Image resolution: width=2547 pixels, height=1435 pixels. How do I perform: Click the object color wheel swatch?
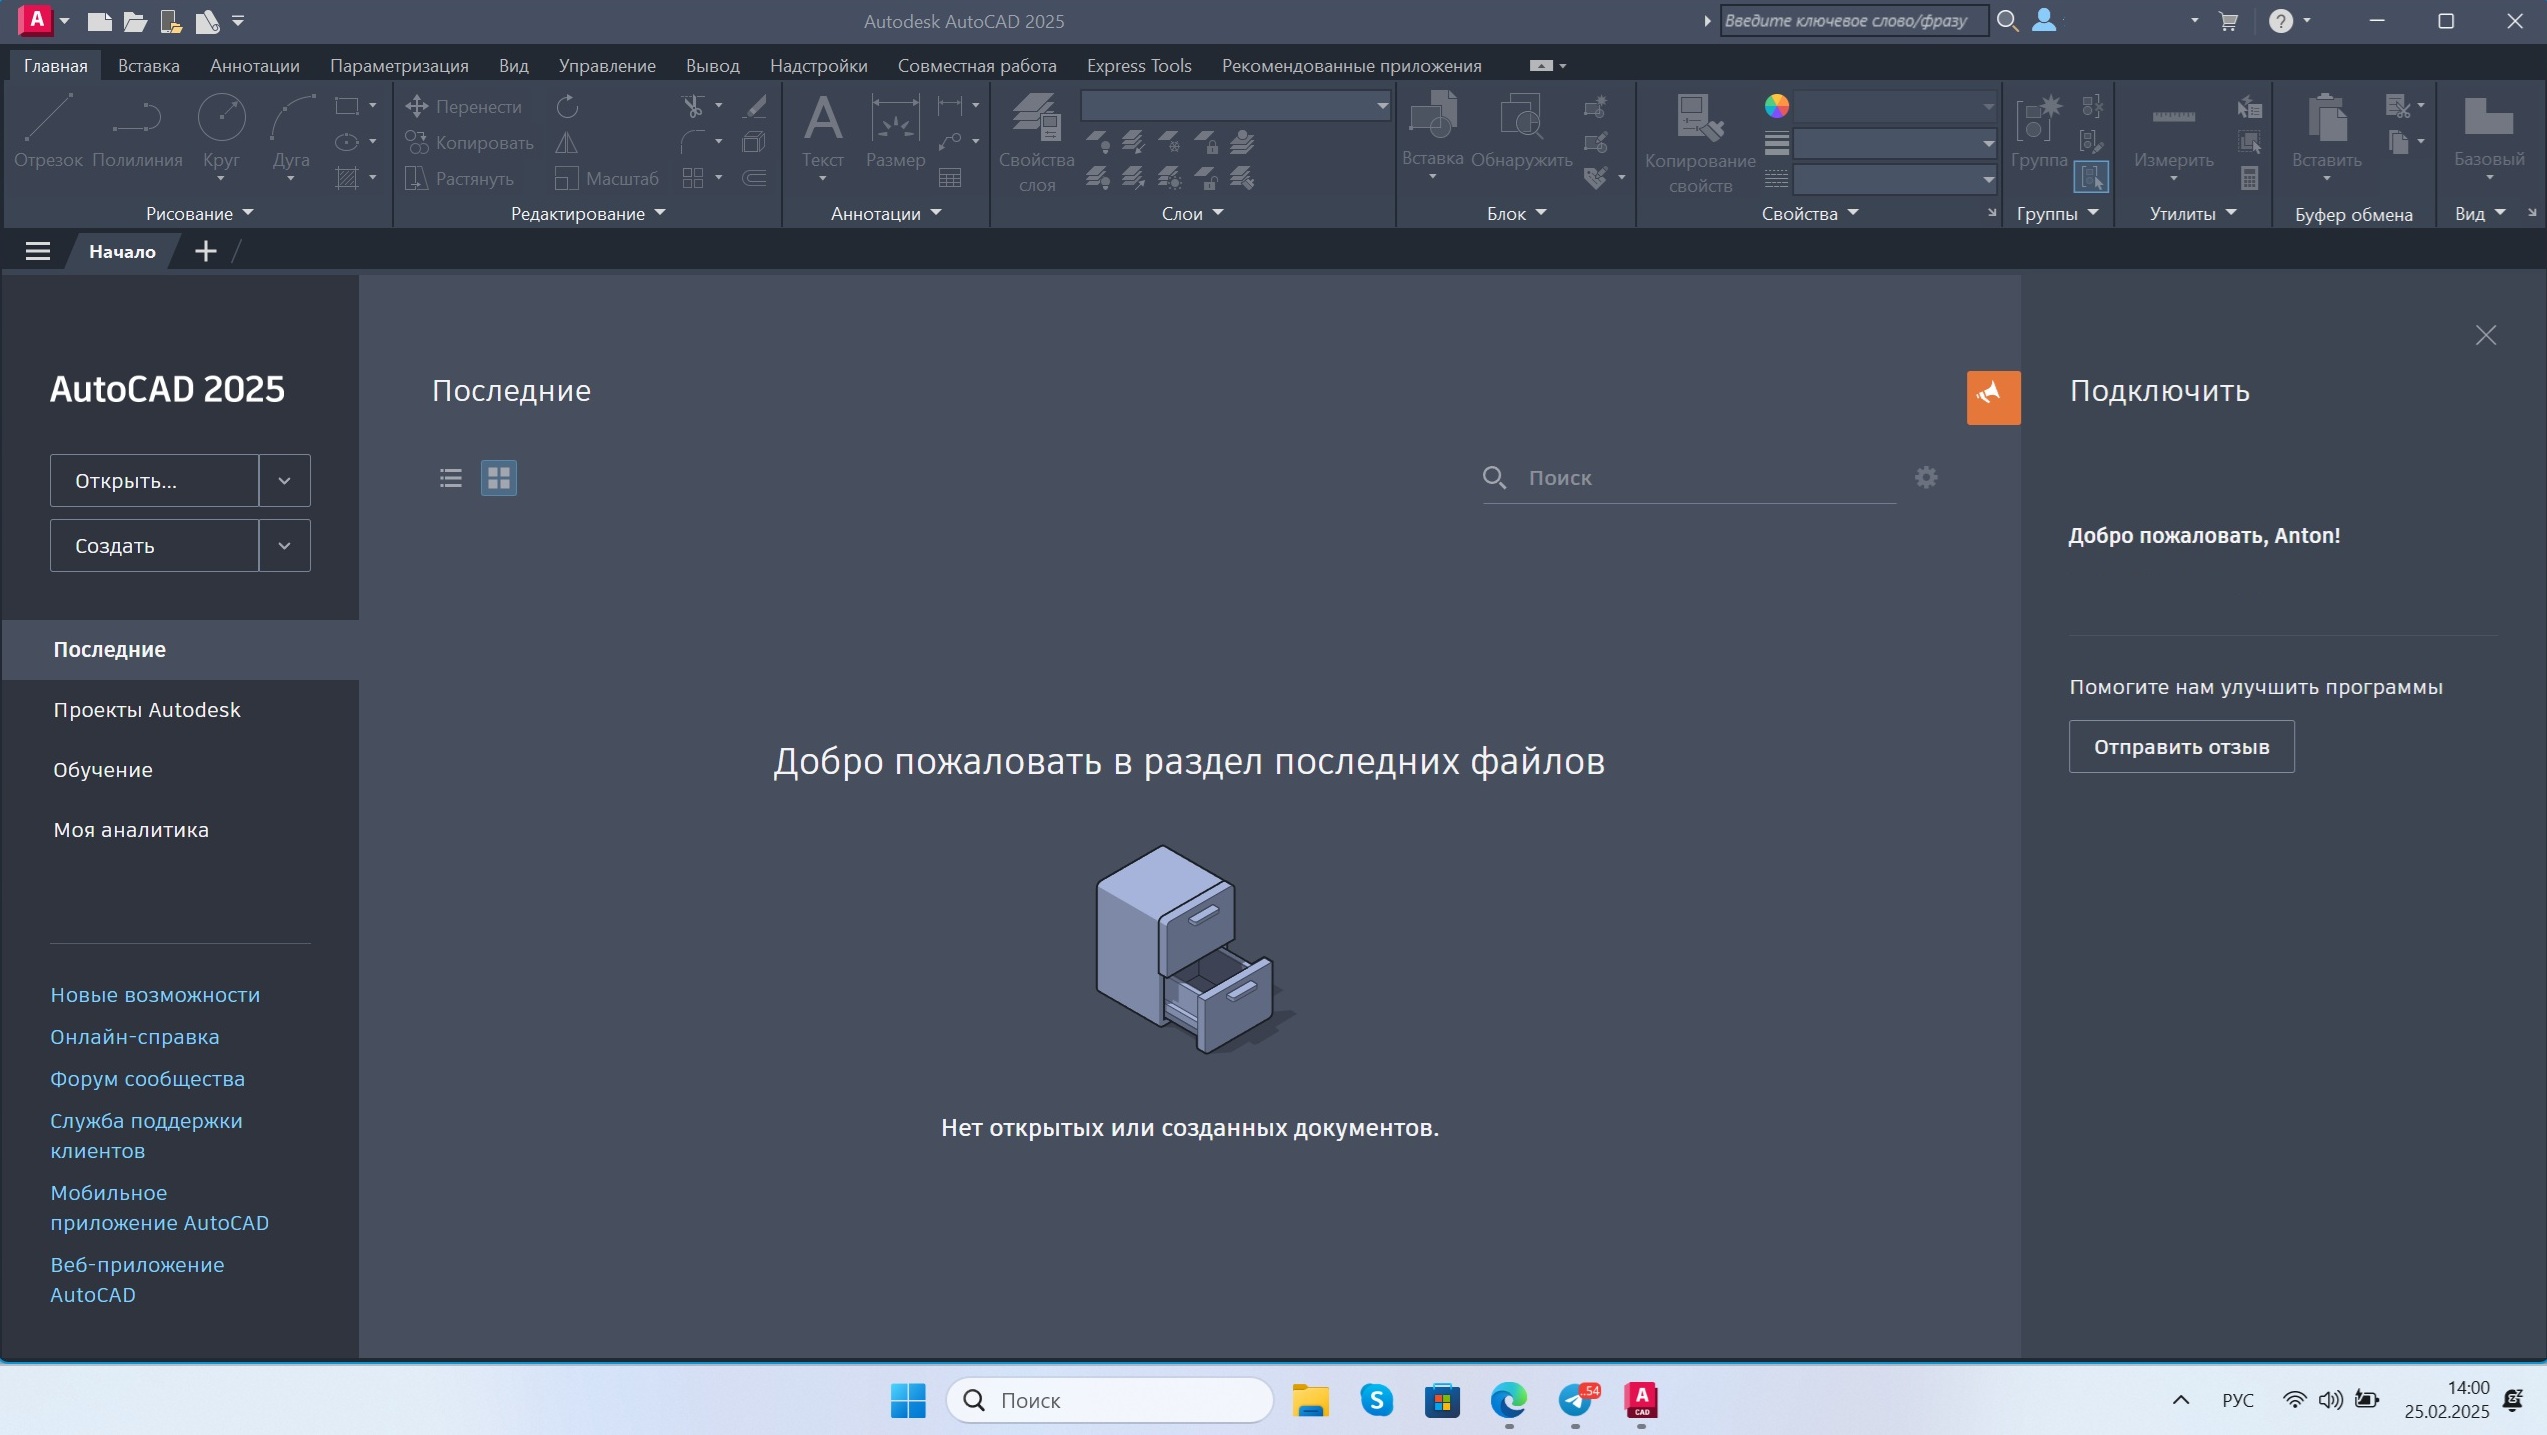(x=1776, y=105)
